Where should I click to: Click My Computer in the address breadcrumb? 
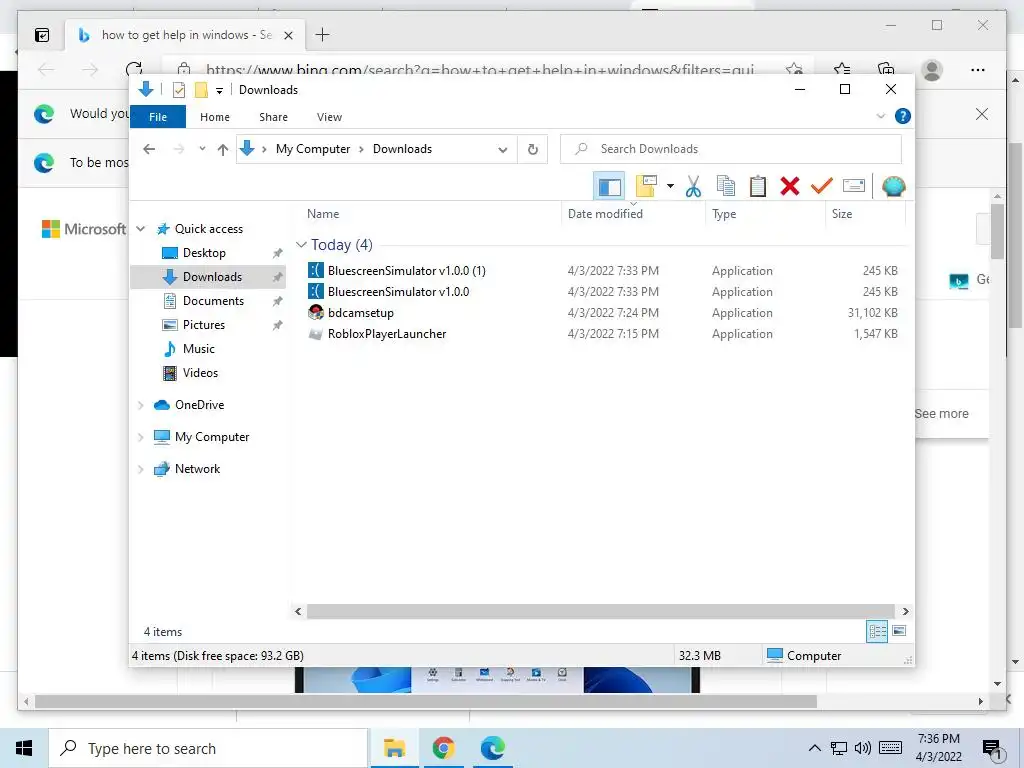click(x=313, y=149)
